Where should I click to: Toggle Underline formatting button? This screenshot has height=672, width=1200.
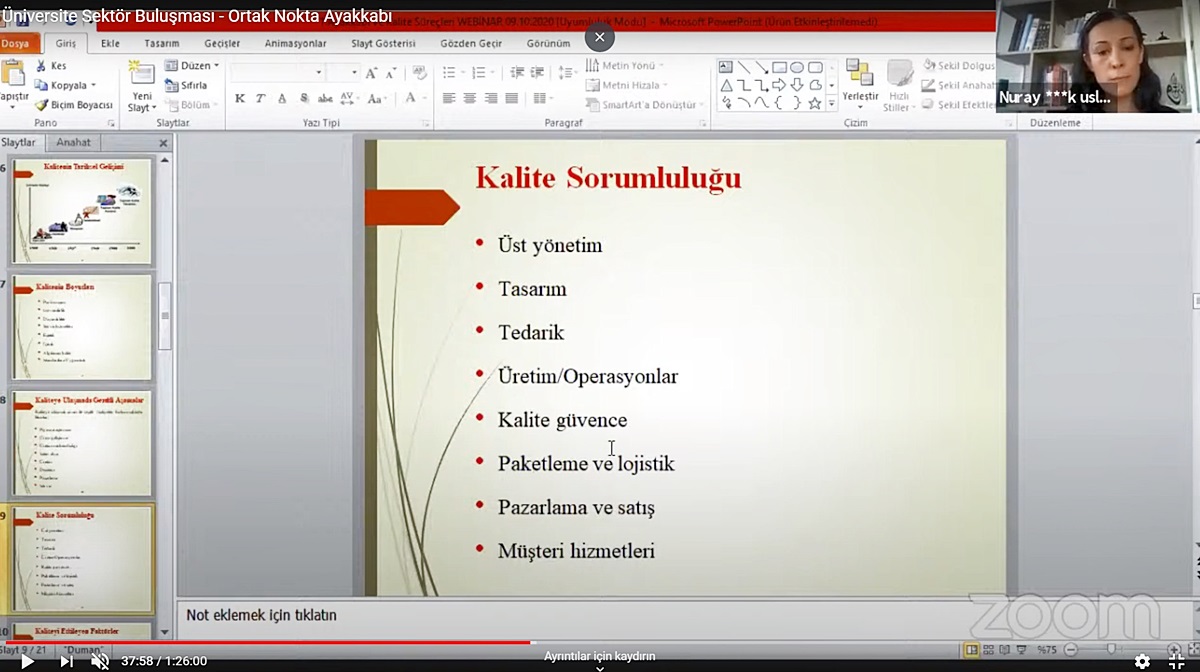pos(281,98)
